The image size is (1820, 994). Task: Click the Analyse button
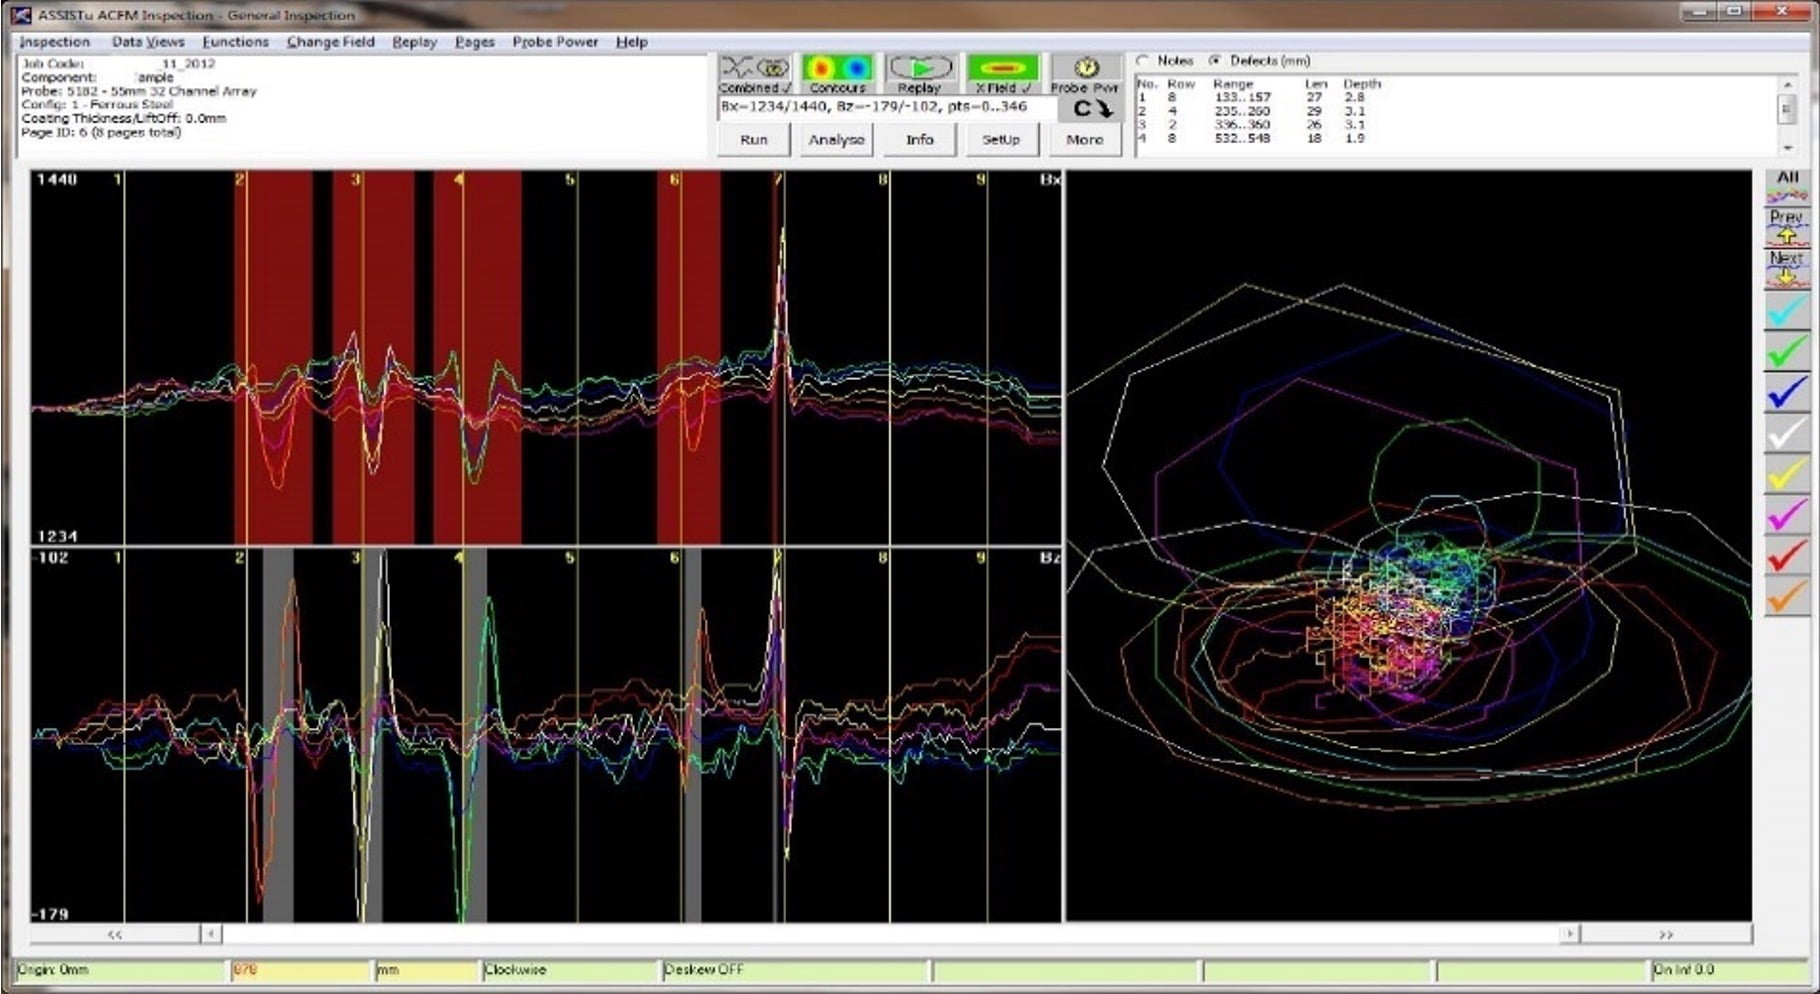tap(836, 140)
